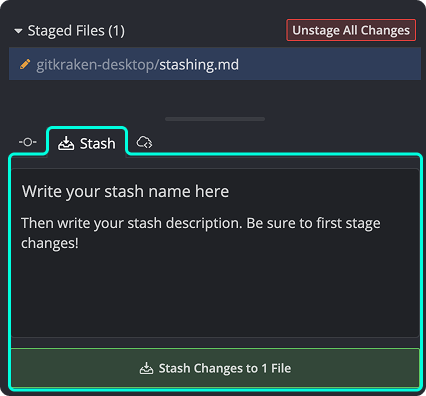Click empty space in stash message box
Image resolution: width=426 pixels, height=396 pixels.
tap(215, 293)
